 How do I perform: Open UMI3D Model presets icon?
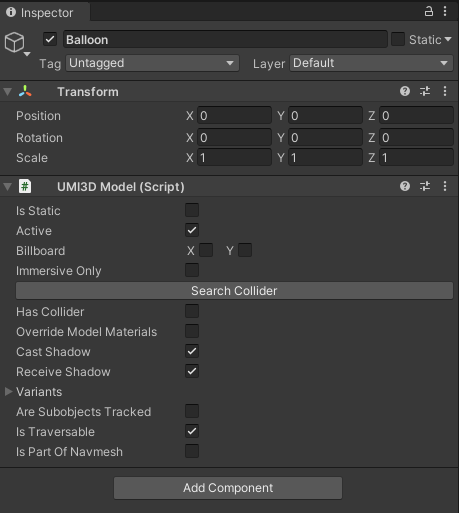tap(425, 186)
